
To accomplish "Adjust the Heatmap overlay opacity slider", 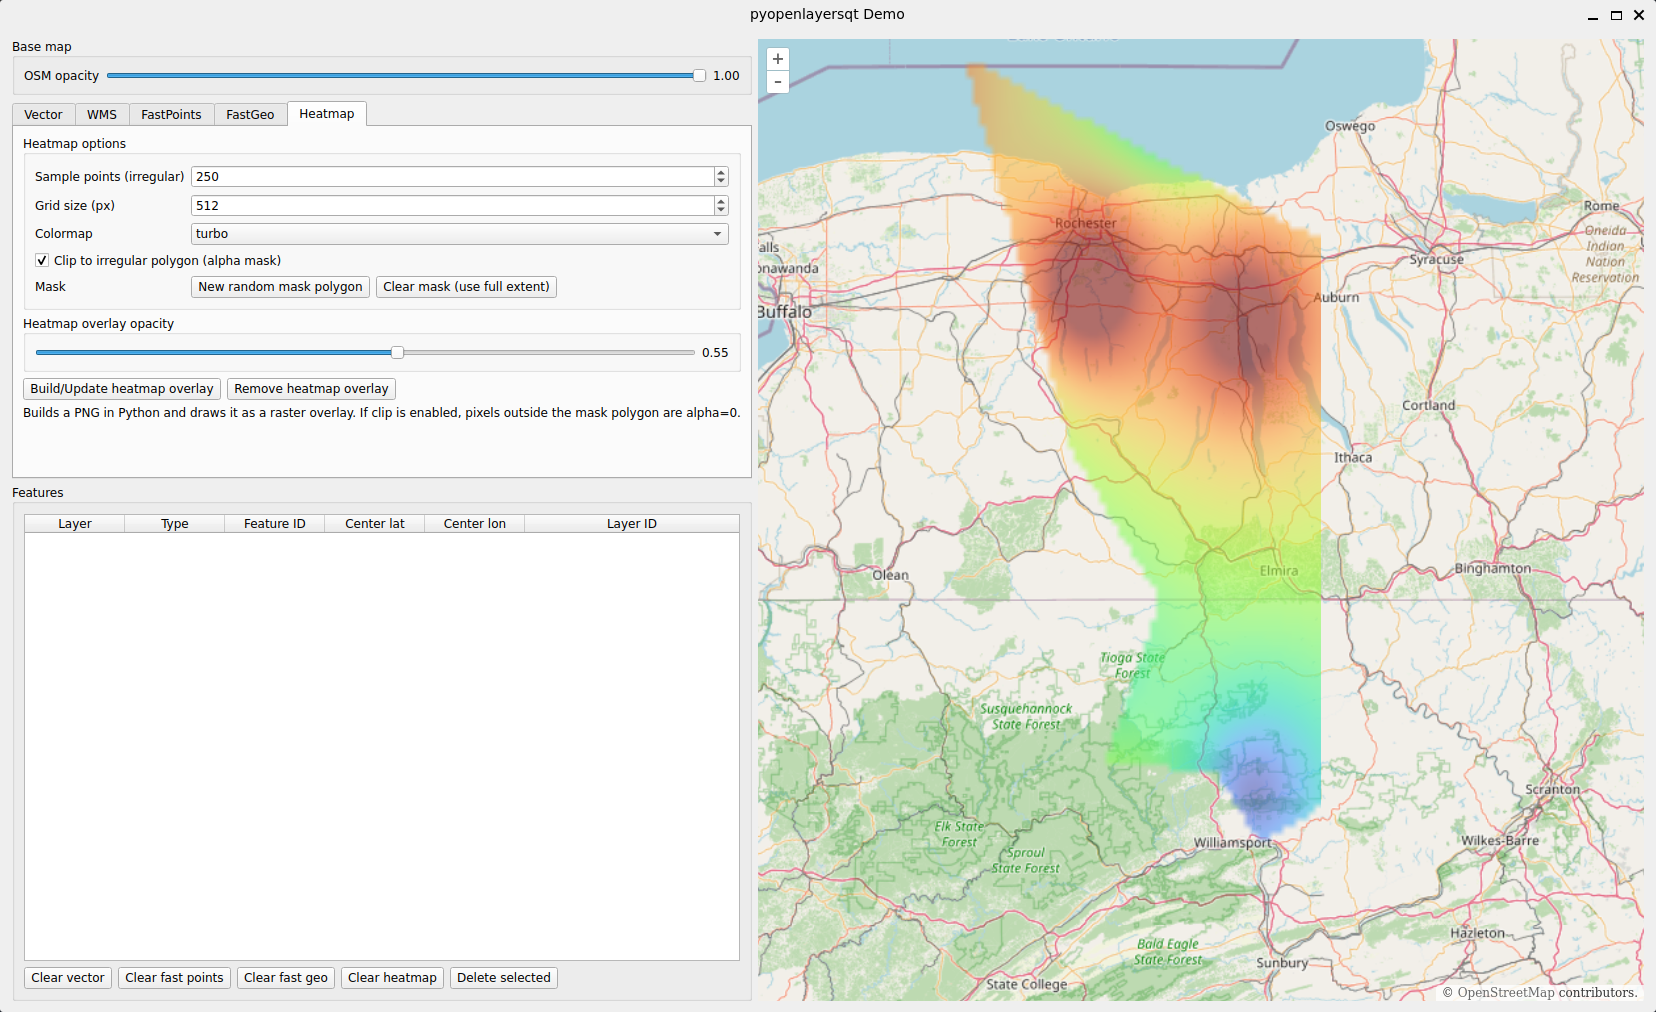I will [397, 352].
